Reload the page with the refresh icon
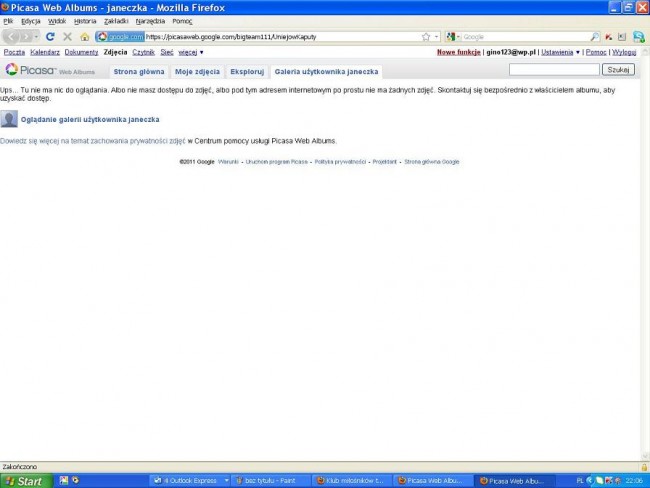The height and width of the screenshot is (488, 650). tap(50, 36)
